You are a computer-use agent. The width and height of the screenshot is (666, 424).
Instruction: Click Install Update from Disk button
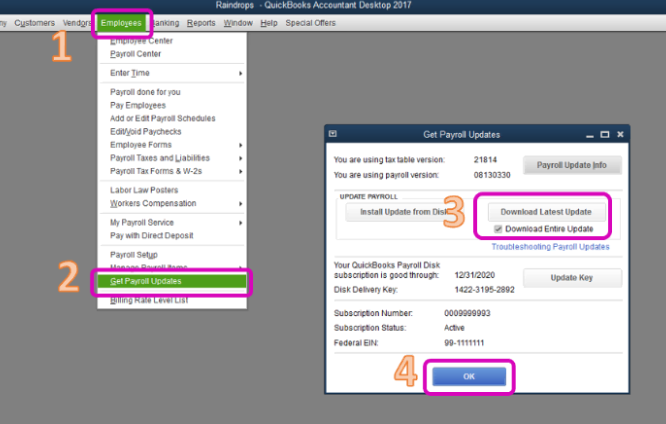[x=403, y=212]
